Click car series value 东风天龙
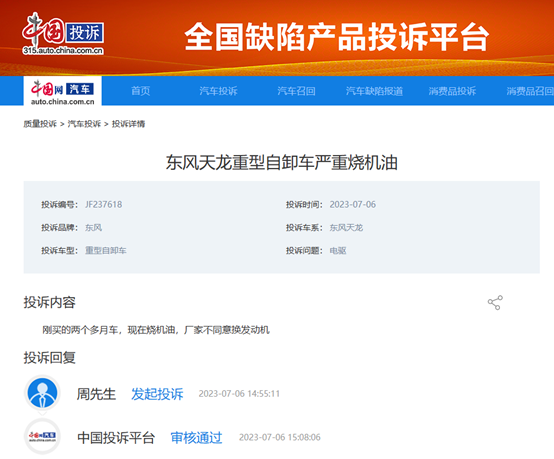This screenshot has height=459, width=554. (x=346, y=228)
